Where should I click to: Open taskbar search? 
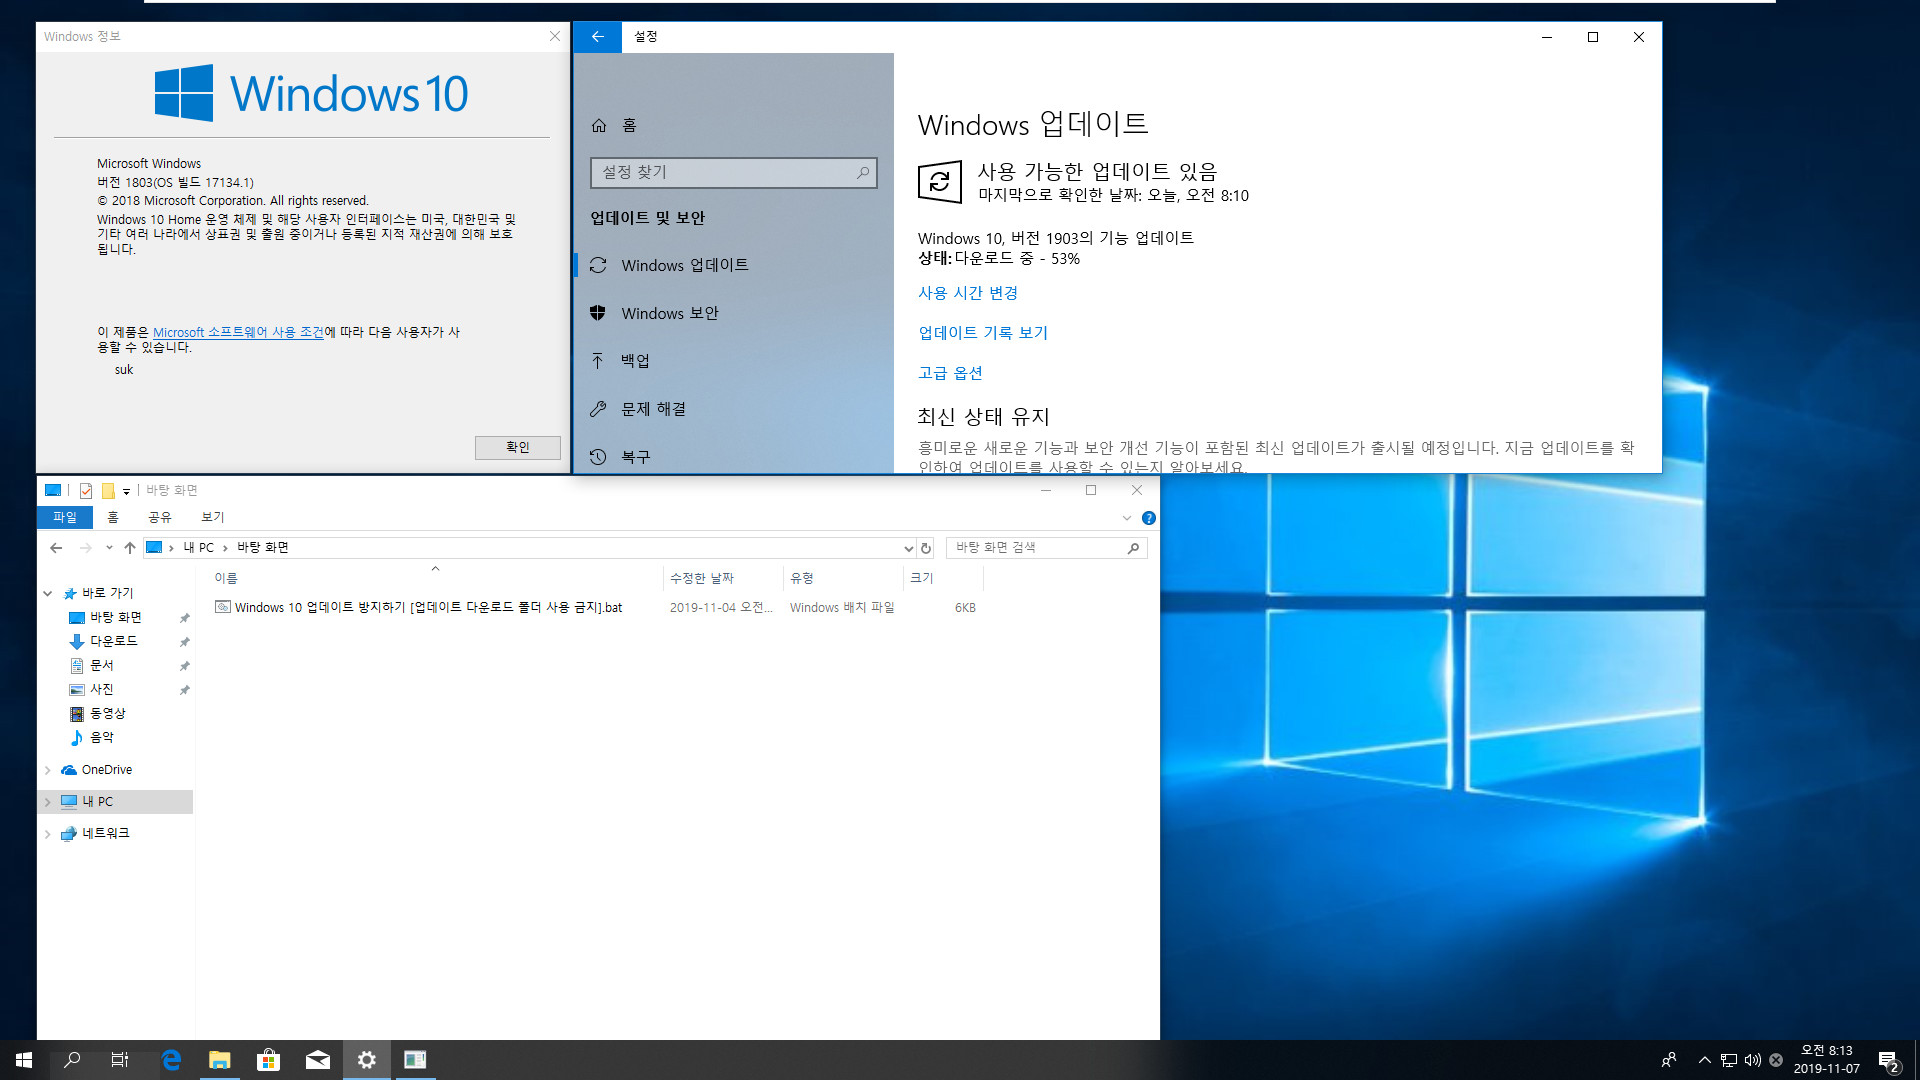point(72,1060)
